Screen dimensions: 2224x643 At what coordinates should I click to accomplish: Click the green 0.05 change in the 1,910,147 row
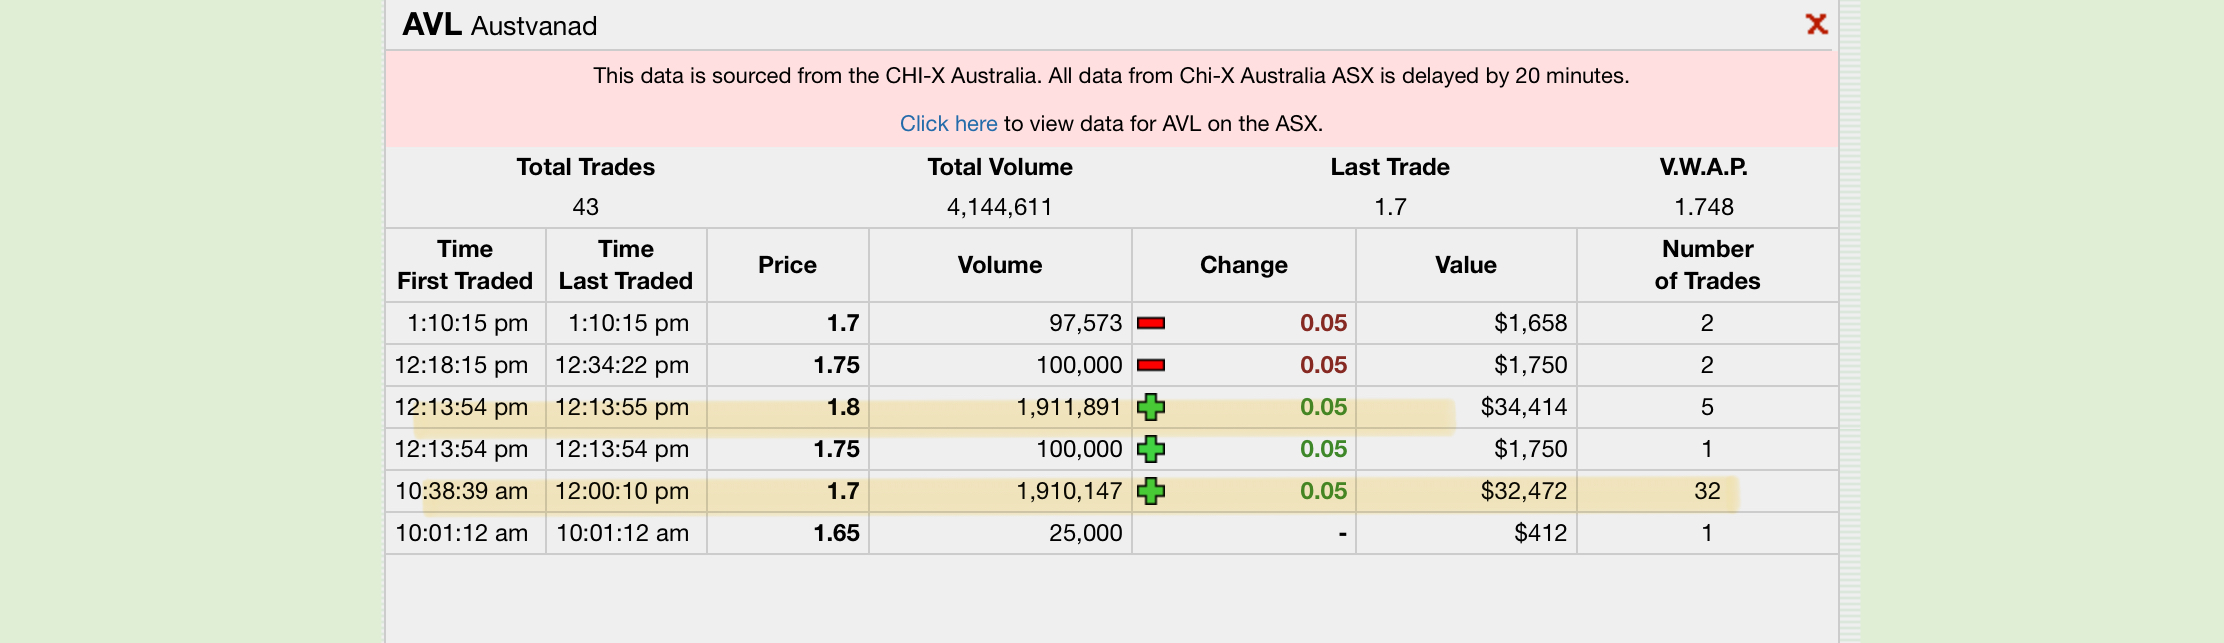(1323, 491)
